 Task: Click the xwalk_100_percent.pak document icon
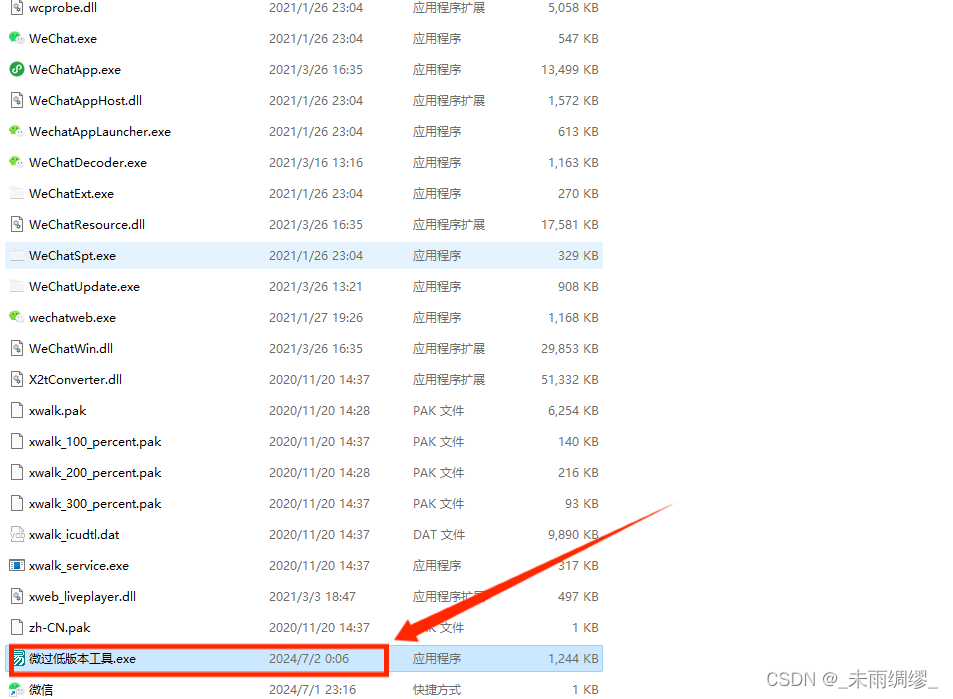17,441
